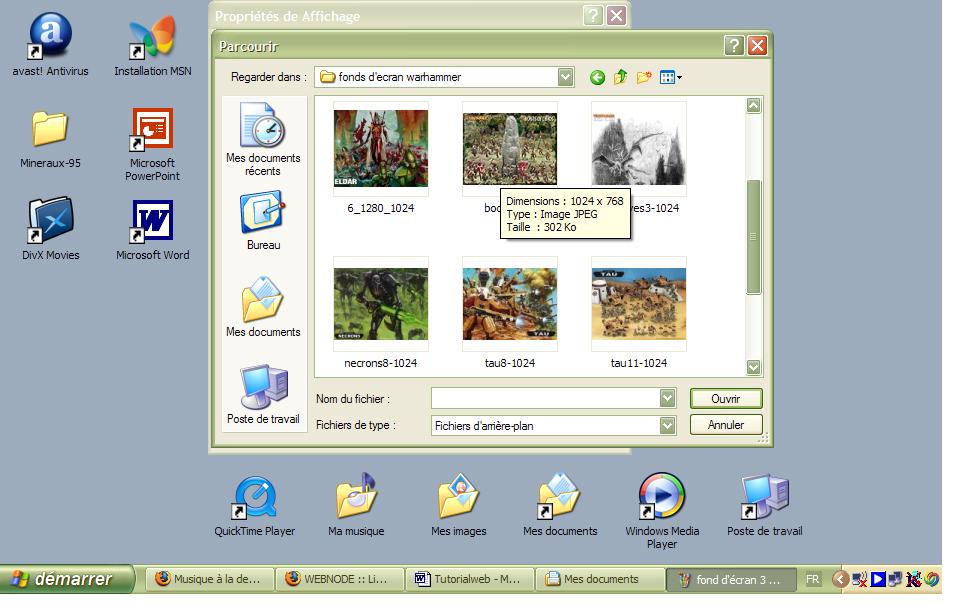The height and width of the screenshot is (603, 954).
Task: Go up one folder level
Action: point(621,77)
